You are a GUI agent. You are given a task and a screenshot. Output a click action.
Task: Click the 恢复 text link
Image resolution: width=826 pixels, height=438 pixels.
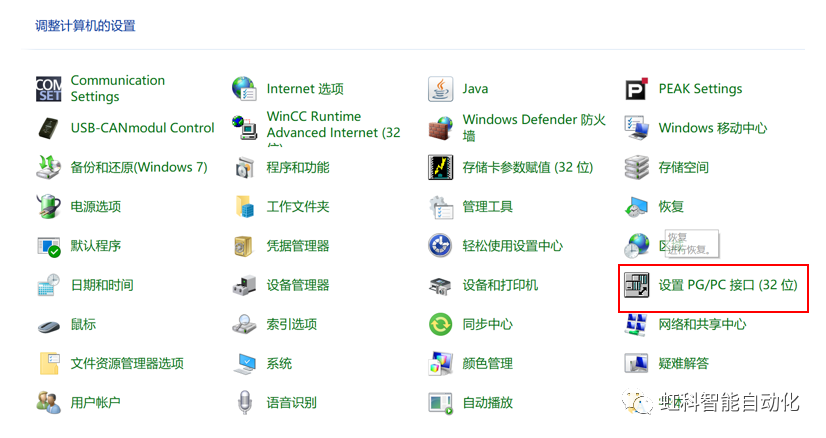(671, 207)
